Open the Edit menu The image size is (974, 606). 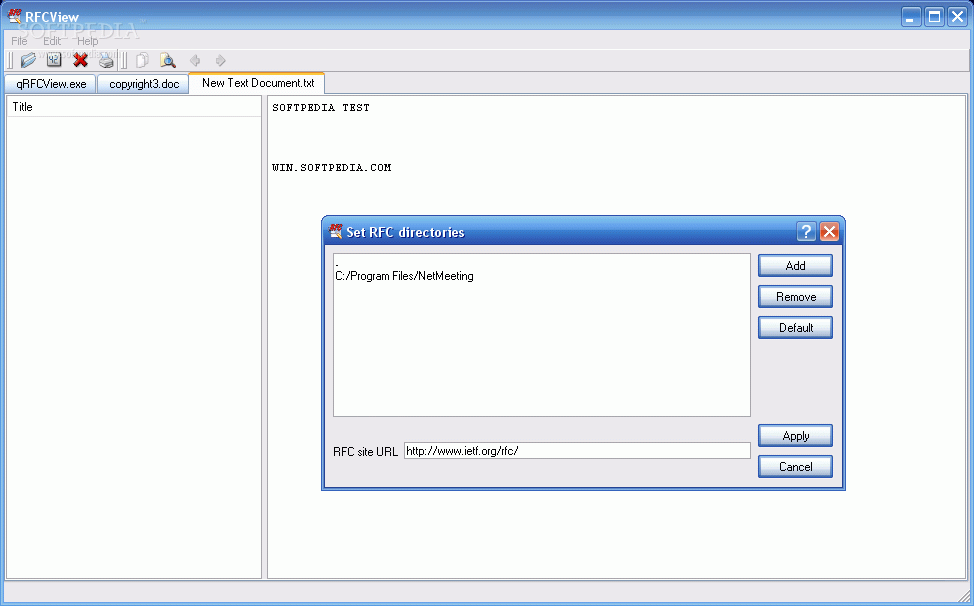click(52, 41)
